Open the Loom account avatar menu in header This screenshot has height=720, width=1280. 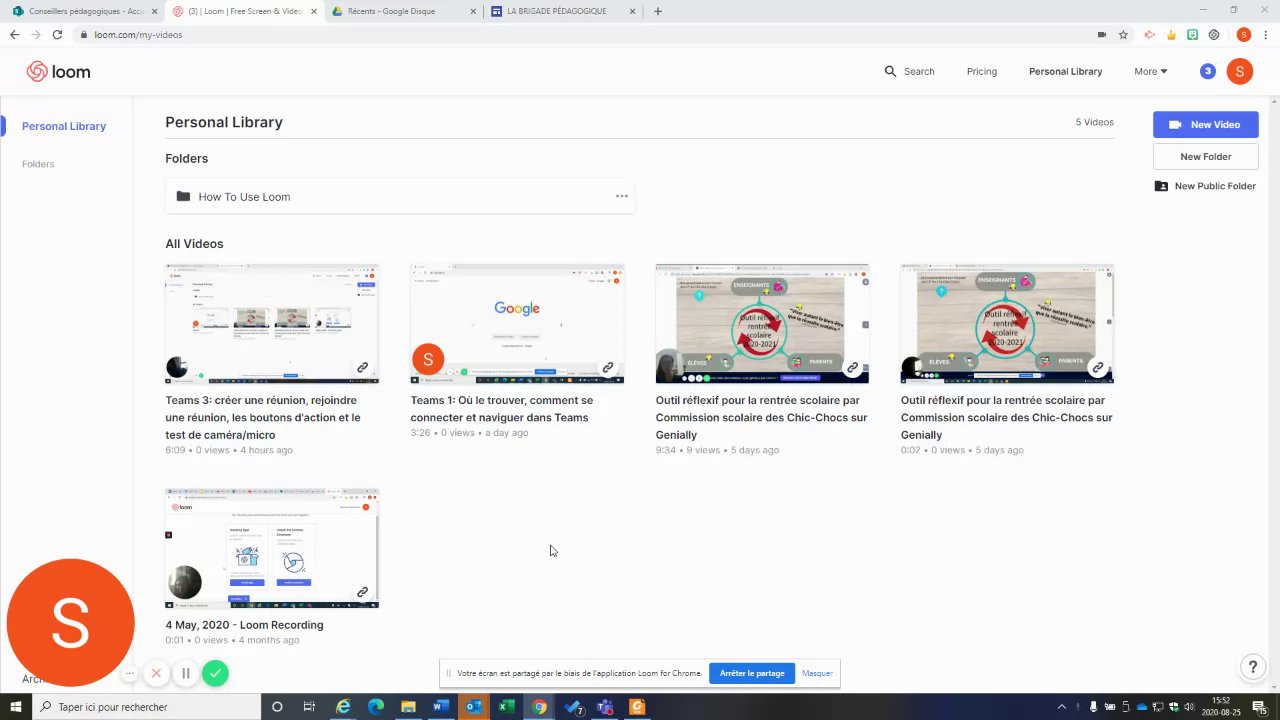[1239, 71]
